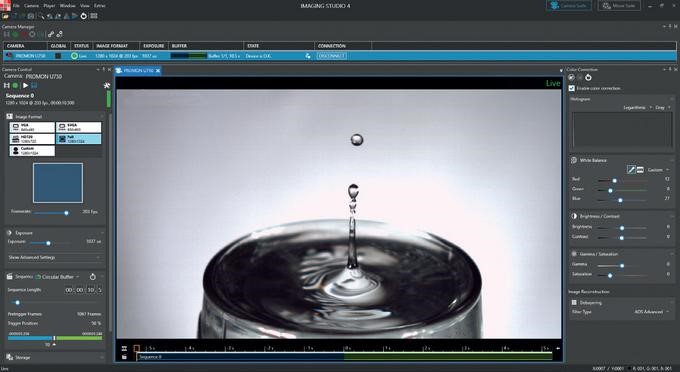Screen dimensions: 680x372
Task: Select the white balance eyedropper tool
Action: pyautogui.click(x=631, y=170)
